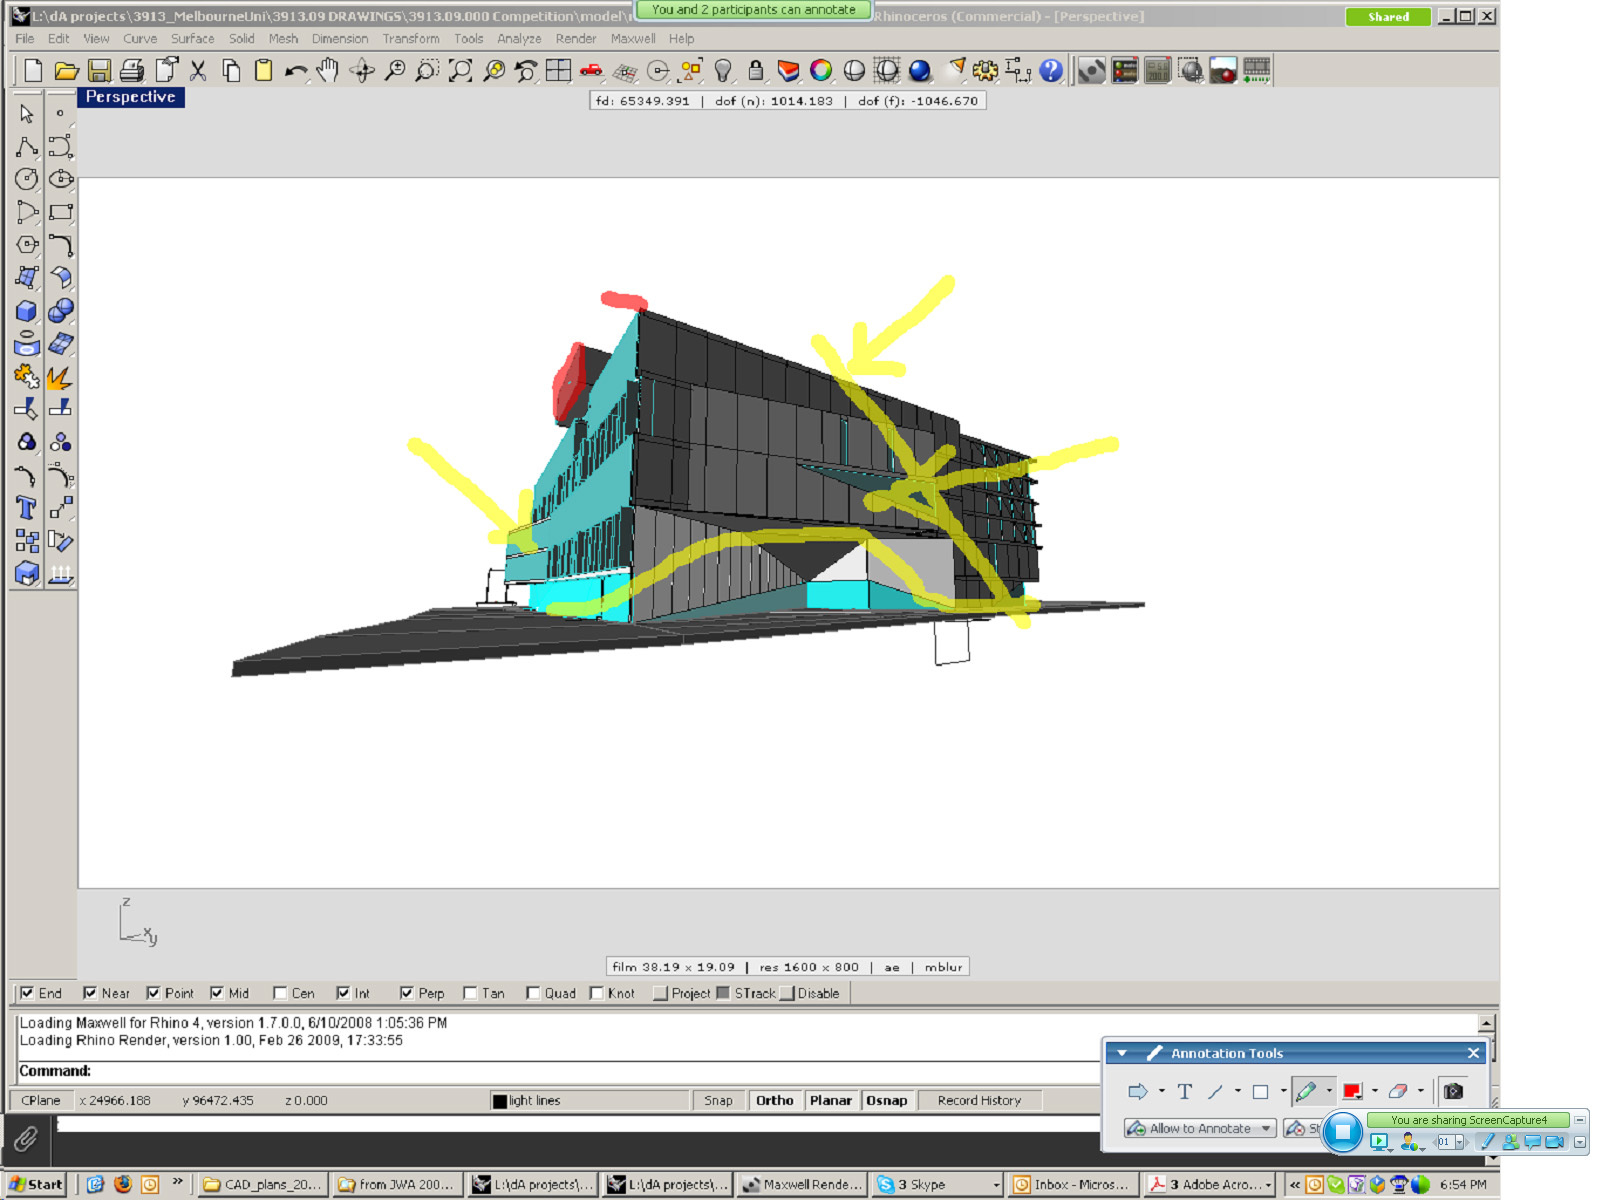Toggle the Point osnap checkbox
This screenshot has height=1200, width=1600.
[x=153, y=993]
